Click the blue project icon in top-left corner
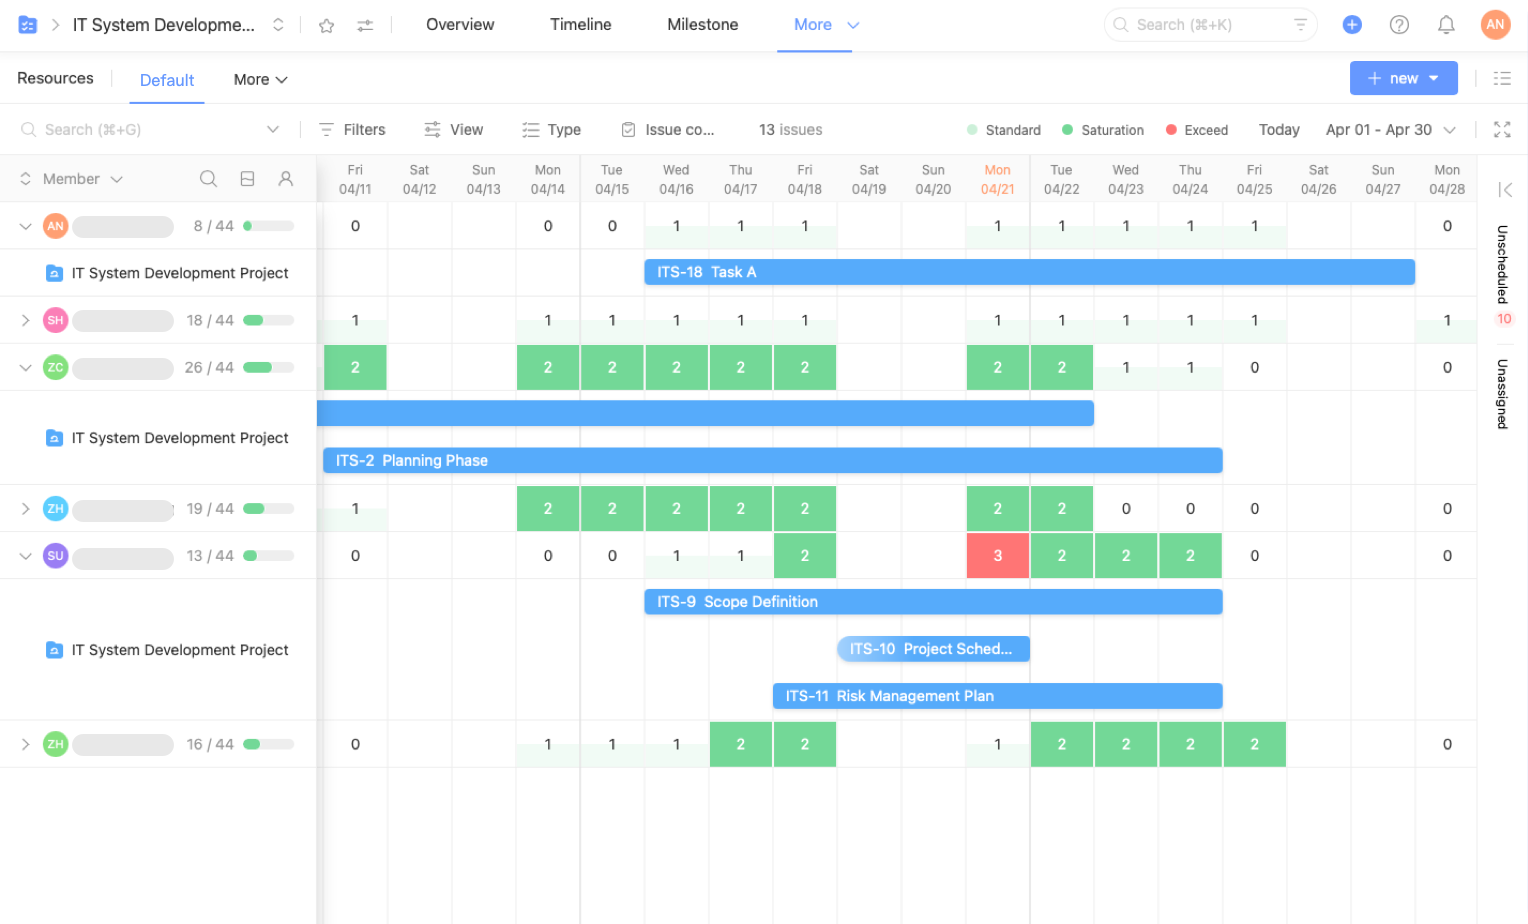The width and height of the screenshot is (1528, 924). [x=26, y=24]
